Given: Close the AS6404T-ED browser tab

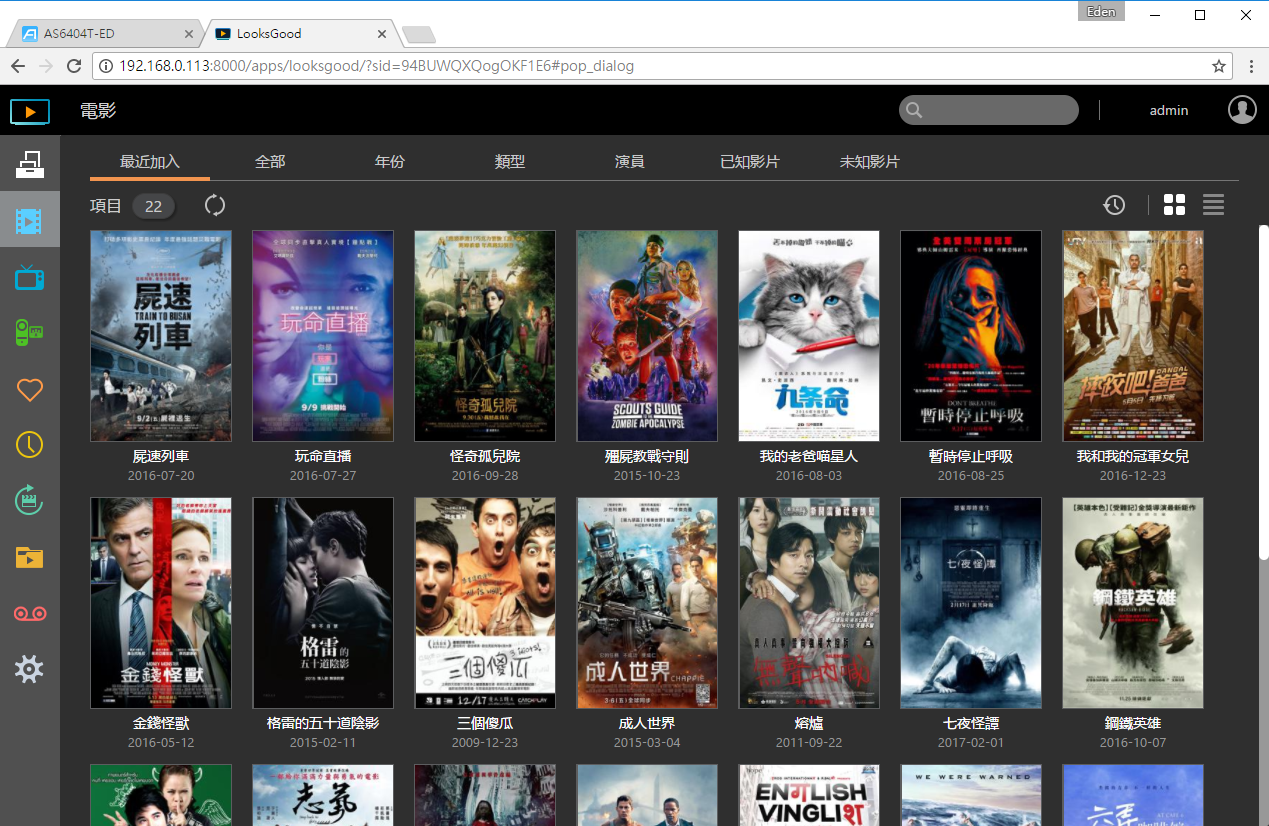Looking at the screenshot, I should pos(189,33).
